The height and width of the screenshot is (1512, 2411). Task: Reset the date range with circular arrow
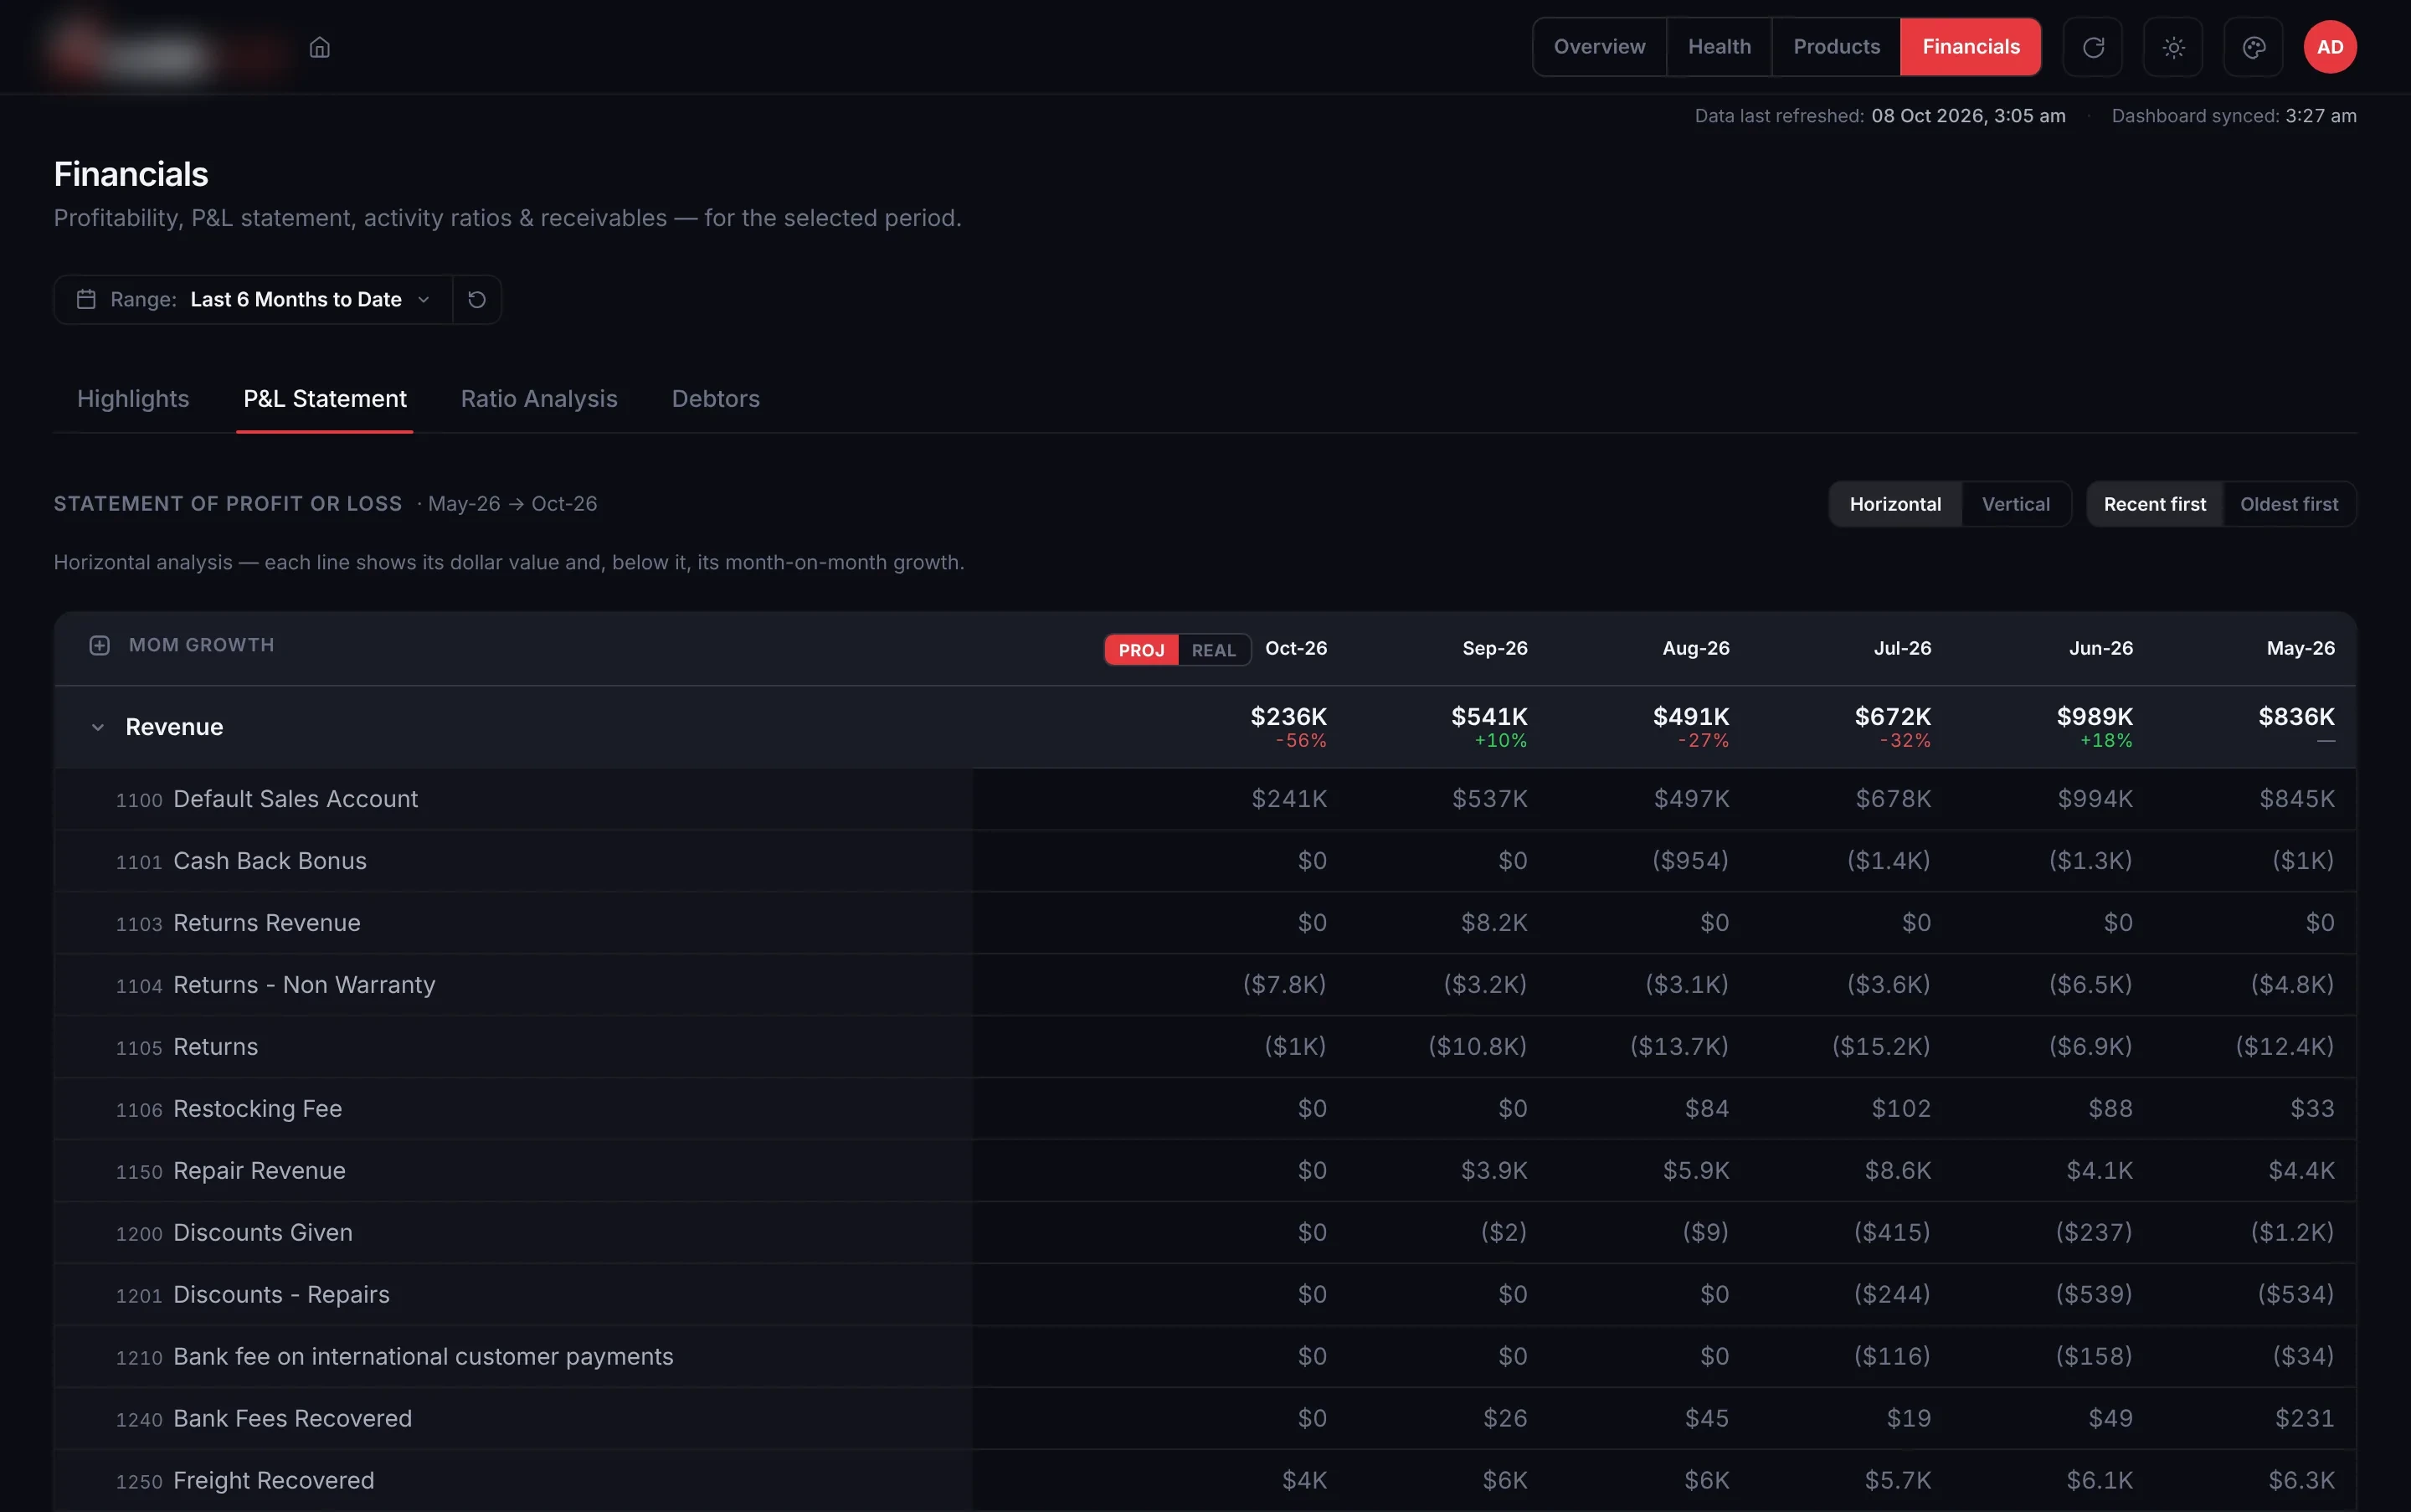pos(477,300)
